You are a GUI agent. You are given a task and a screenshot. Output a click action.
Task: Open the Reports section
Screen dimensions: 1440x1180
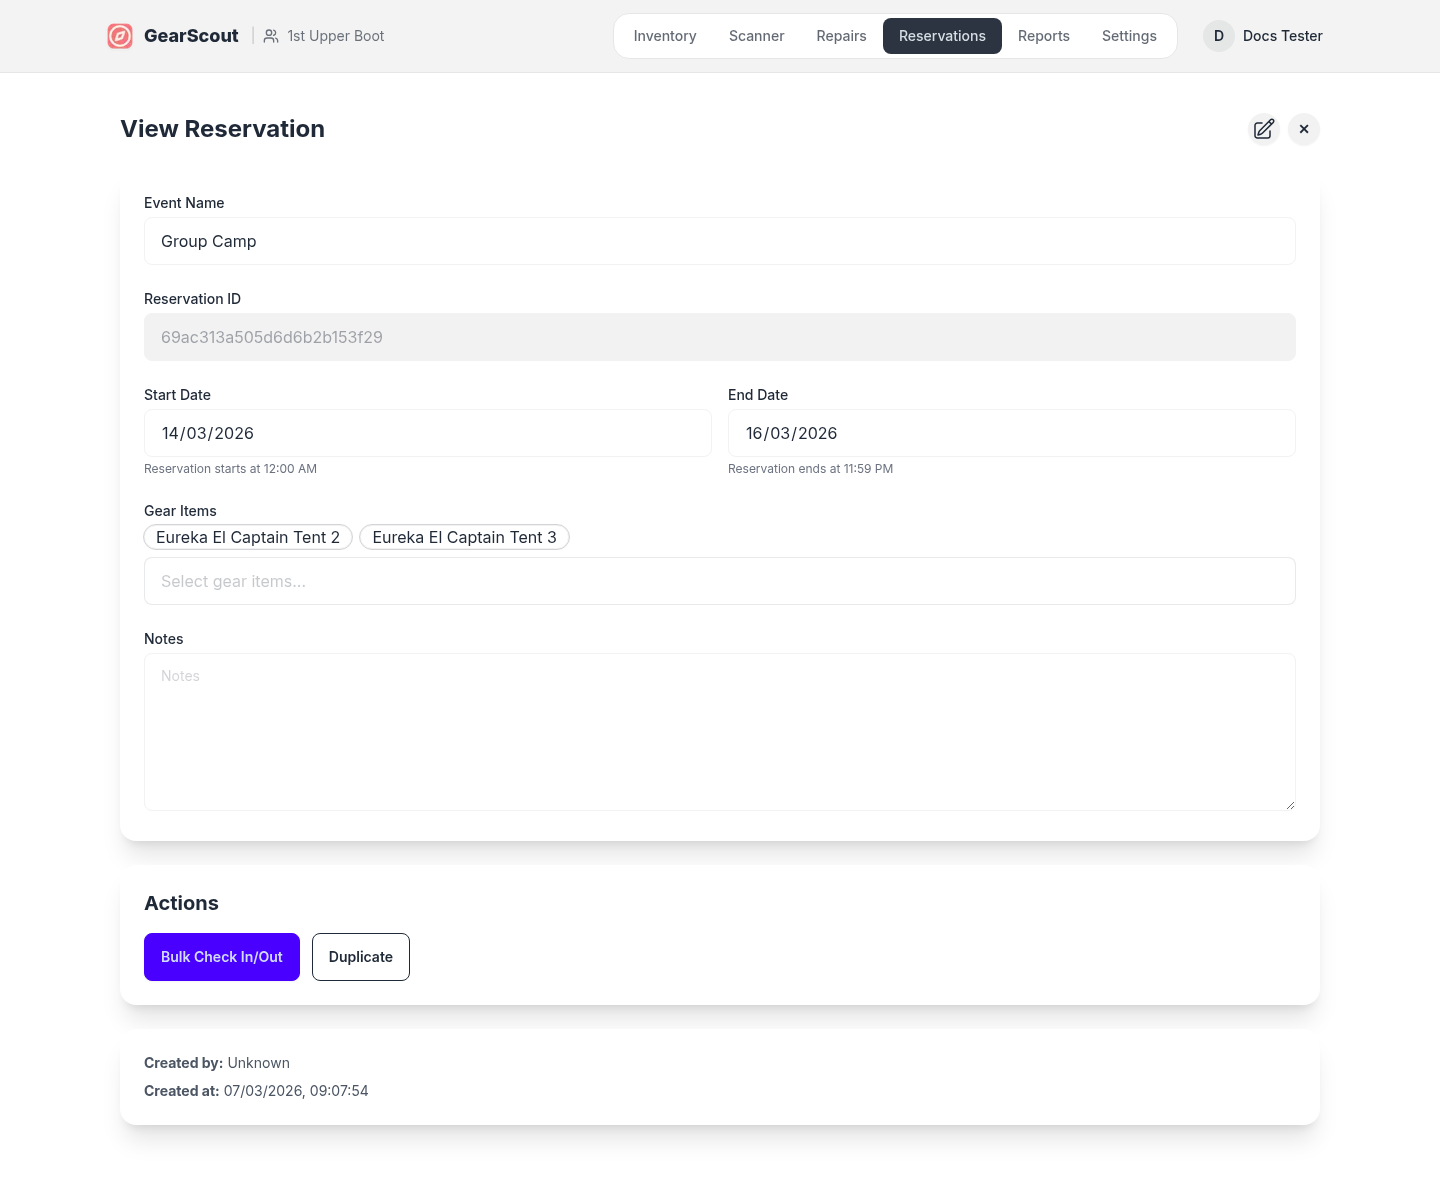[x=1043, y=36]
